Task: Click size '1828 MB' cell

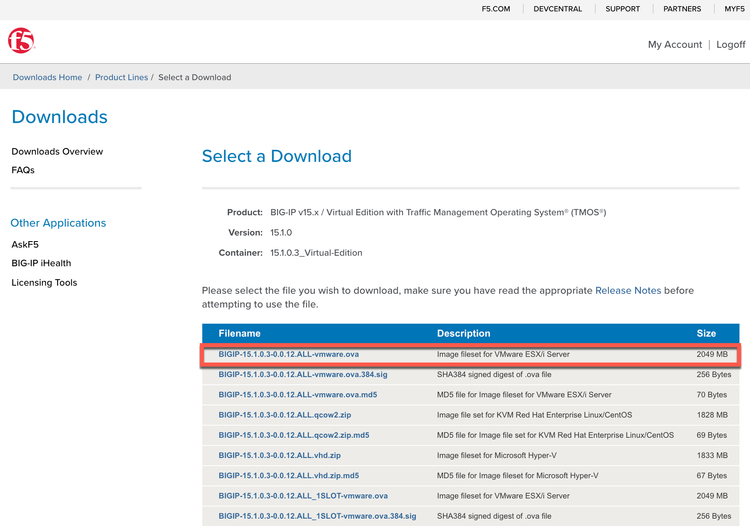Action: [712, 415]
